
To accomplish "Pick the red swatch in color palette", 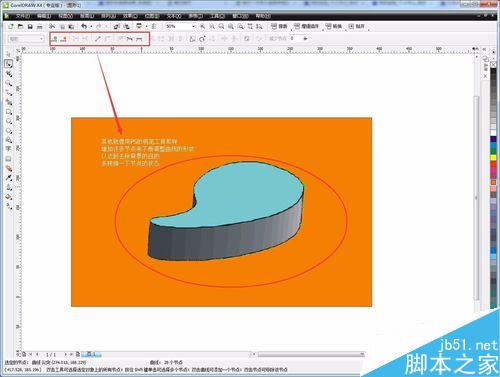I will 494,164.
